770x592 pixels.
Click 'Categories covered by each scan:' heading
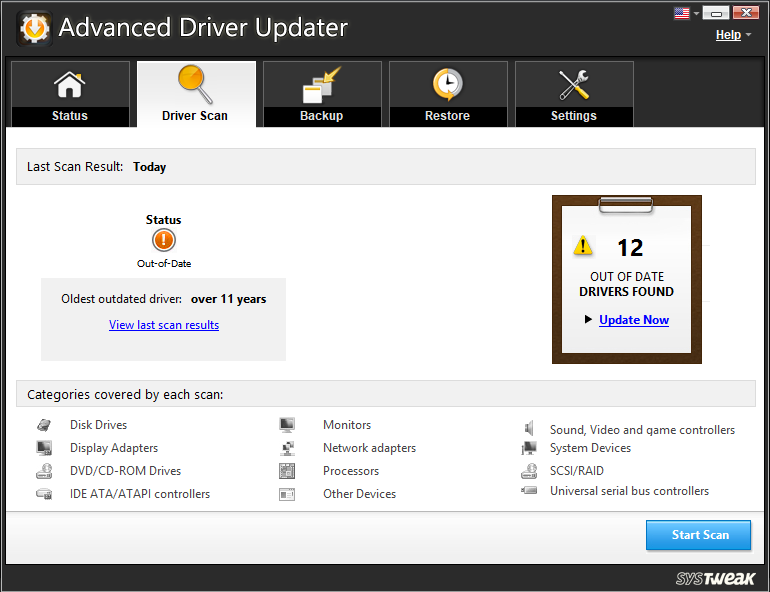[x=125, y=395]
